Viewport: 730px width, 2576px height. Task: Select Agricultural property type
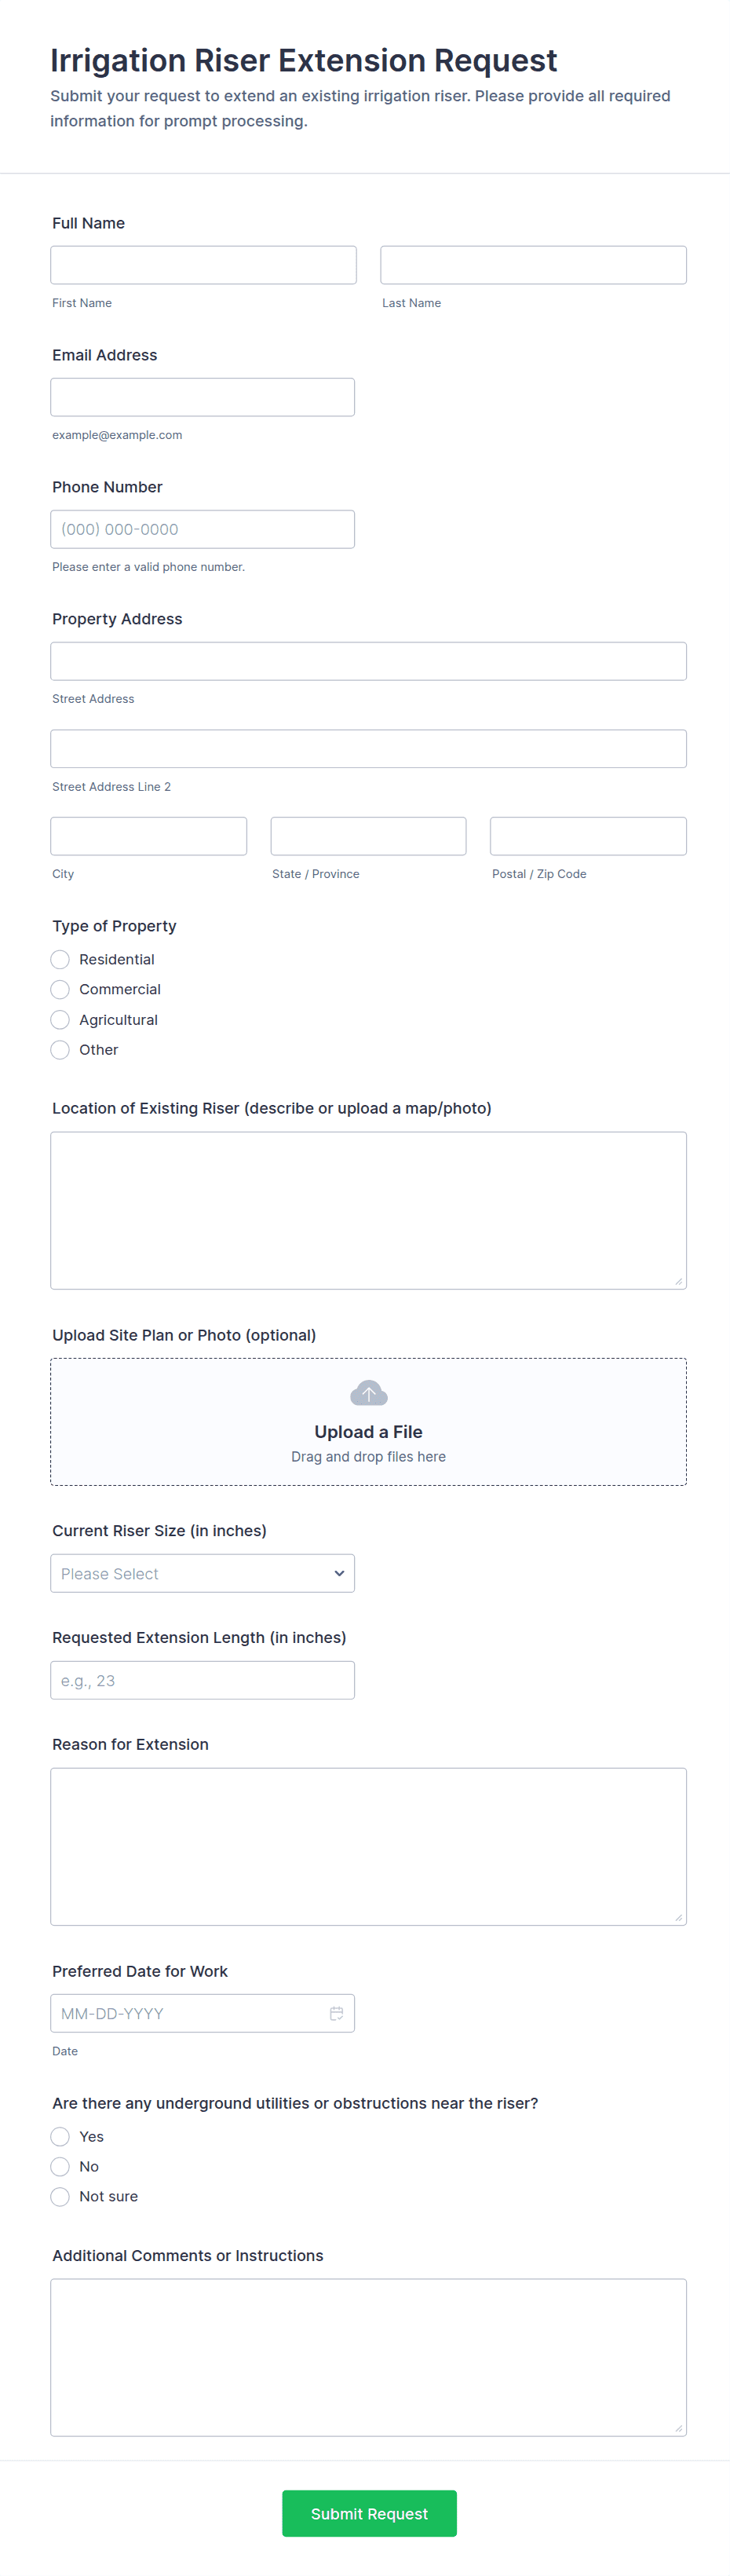[60, 1019]
